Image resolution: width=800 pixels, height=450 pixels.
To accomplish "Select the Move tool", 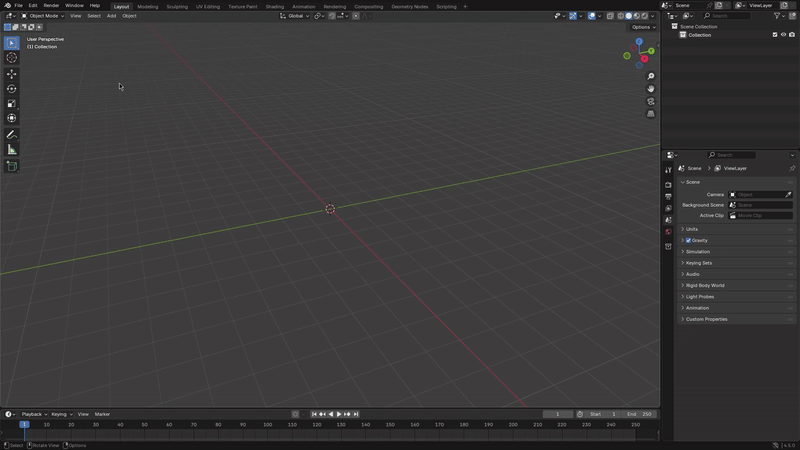I will (x=11, y=74).
